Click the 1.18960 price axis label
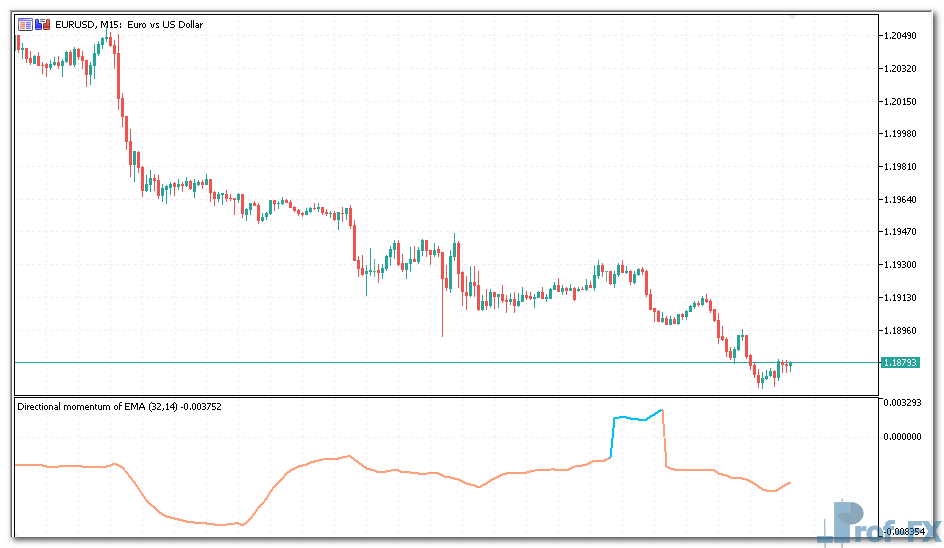The height and width of the screenshot is (548, 944). (x=900, y=330)
